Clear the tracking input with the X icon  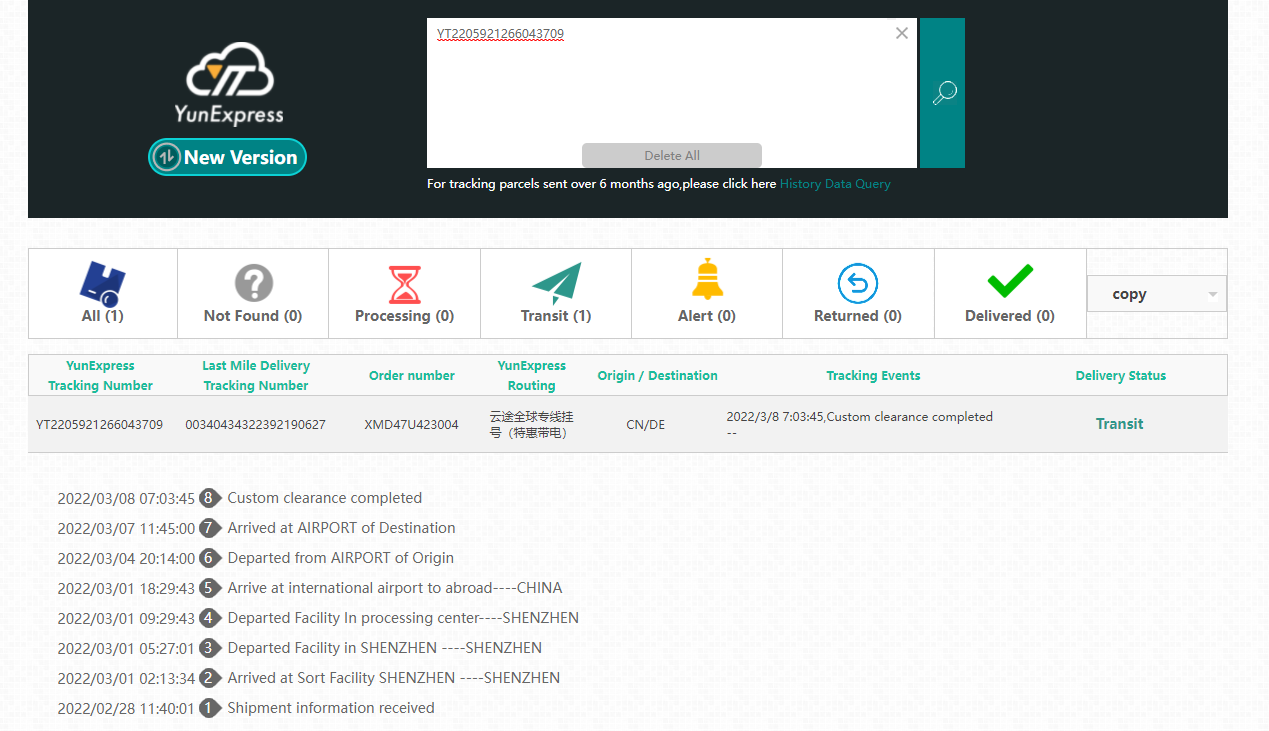[x=901, y=34]
